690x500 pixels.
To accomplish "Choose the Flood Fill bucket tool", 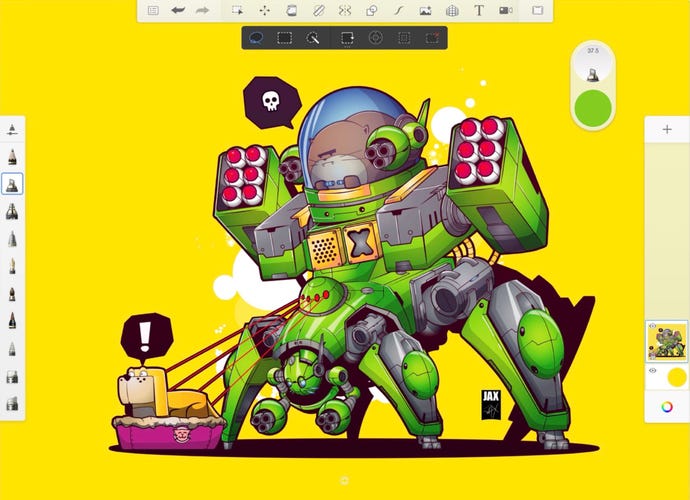I will click(291, 10).
